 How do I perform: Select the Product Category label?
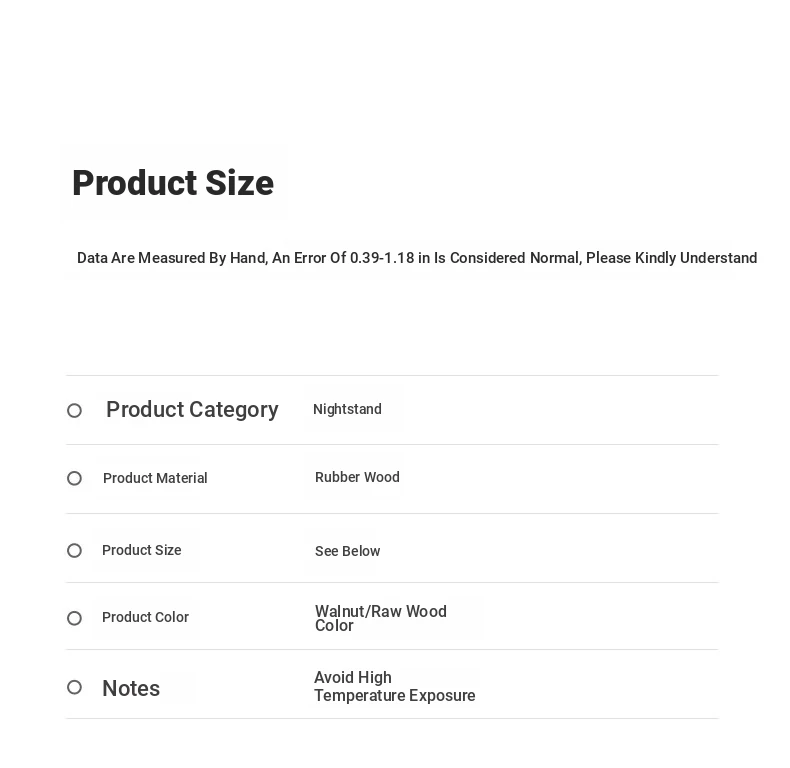click(x=192, y=409)
